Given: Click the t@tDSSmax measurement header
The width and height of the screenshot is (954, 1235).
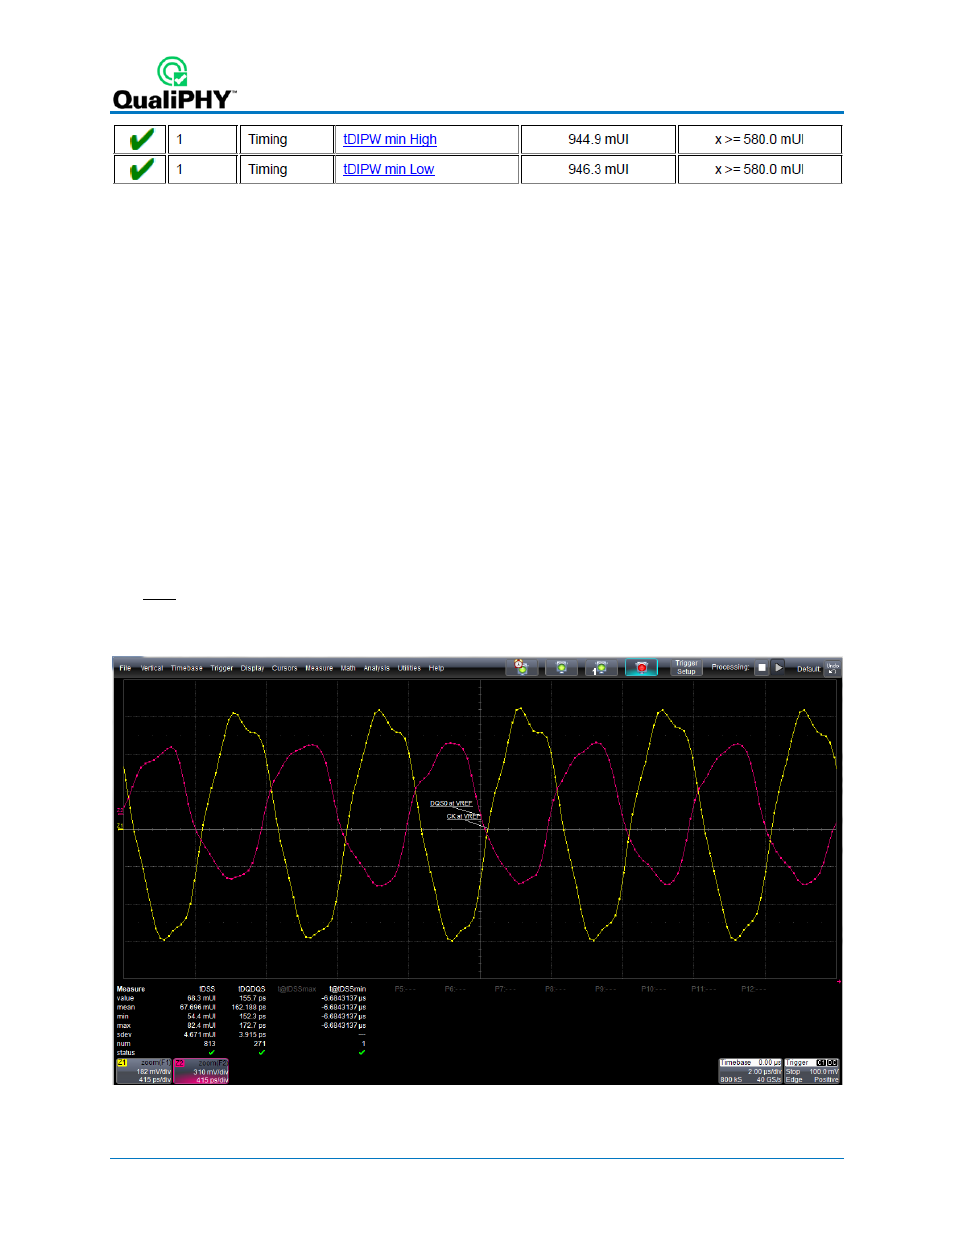Looking at the screenshot, I should click(x=297, y=989).
